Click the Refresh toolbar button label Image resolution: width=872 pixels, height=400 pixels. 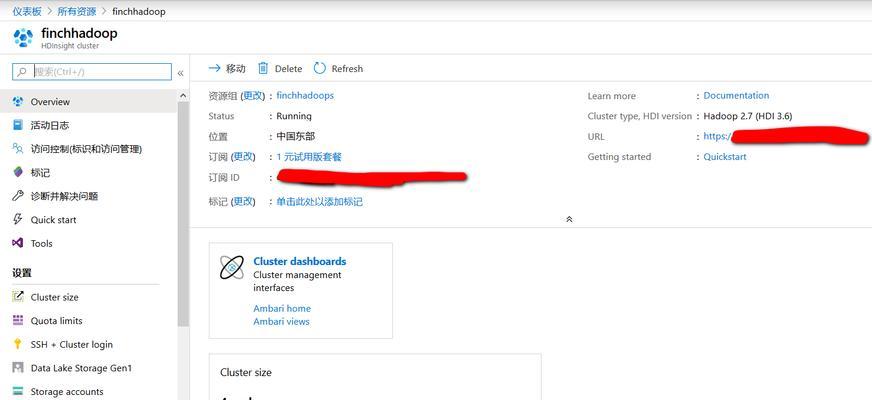pos(347,68)
